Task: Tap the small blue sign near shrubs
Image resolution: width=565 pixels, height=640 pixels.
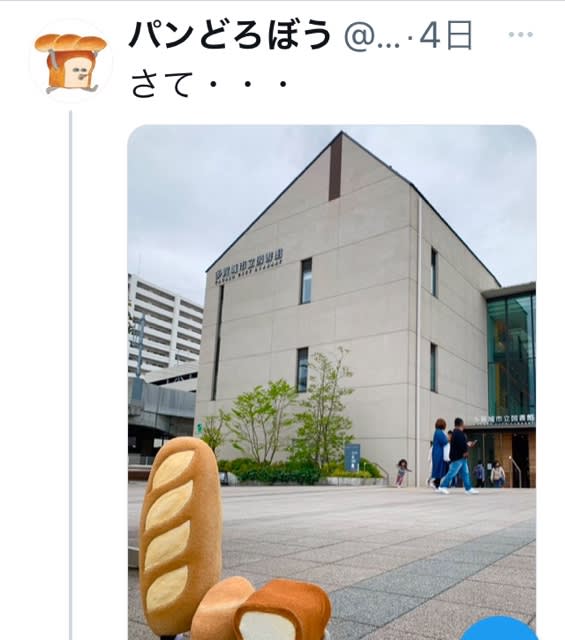Action: (352, 457)
